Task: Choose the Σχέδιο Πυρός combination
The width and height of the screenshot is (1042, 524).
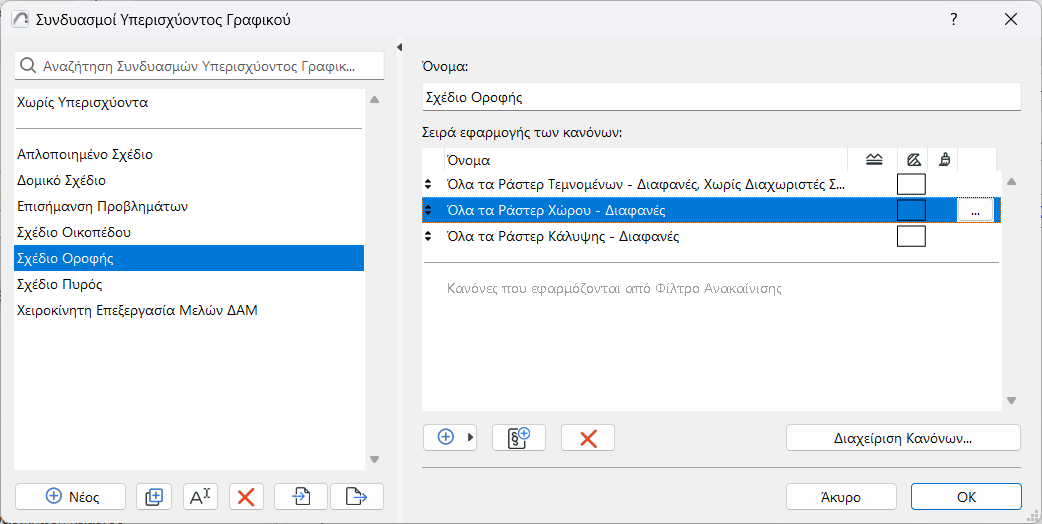Action: [x=60, y=284]
